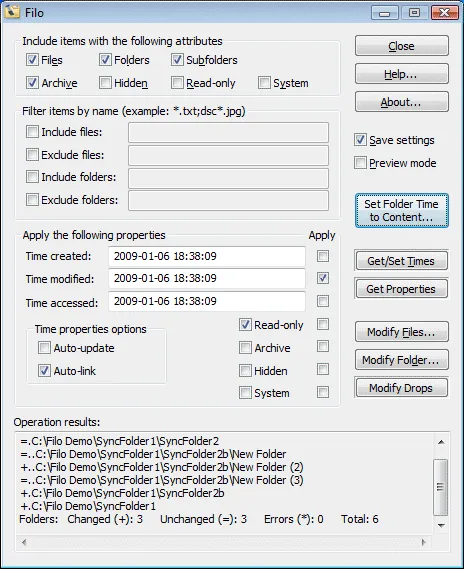
Task: Select the '+.C:\Filo Demo\SyncFolder1' result line
Action: (x=88, y=506)
